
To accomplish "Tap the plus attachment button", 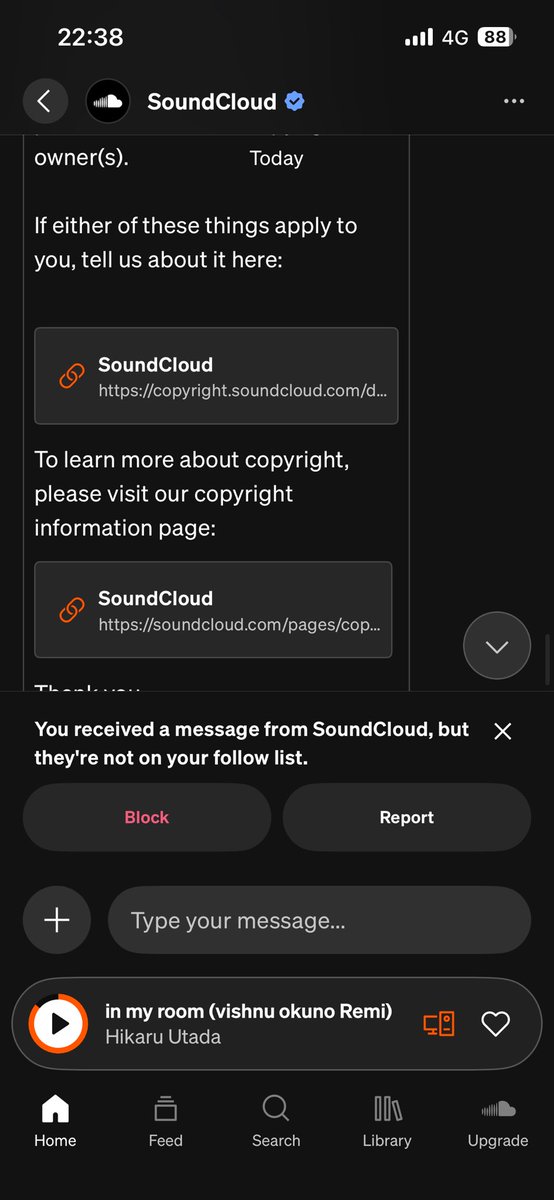I will [57, 920].
